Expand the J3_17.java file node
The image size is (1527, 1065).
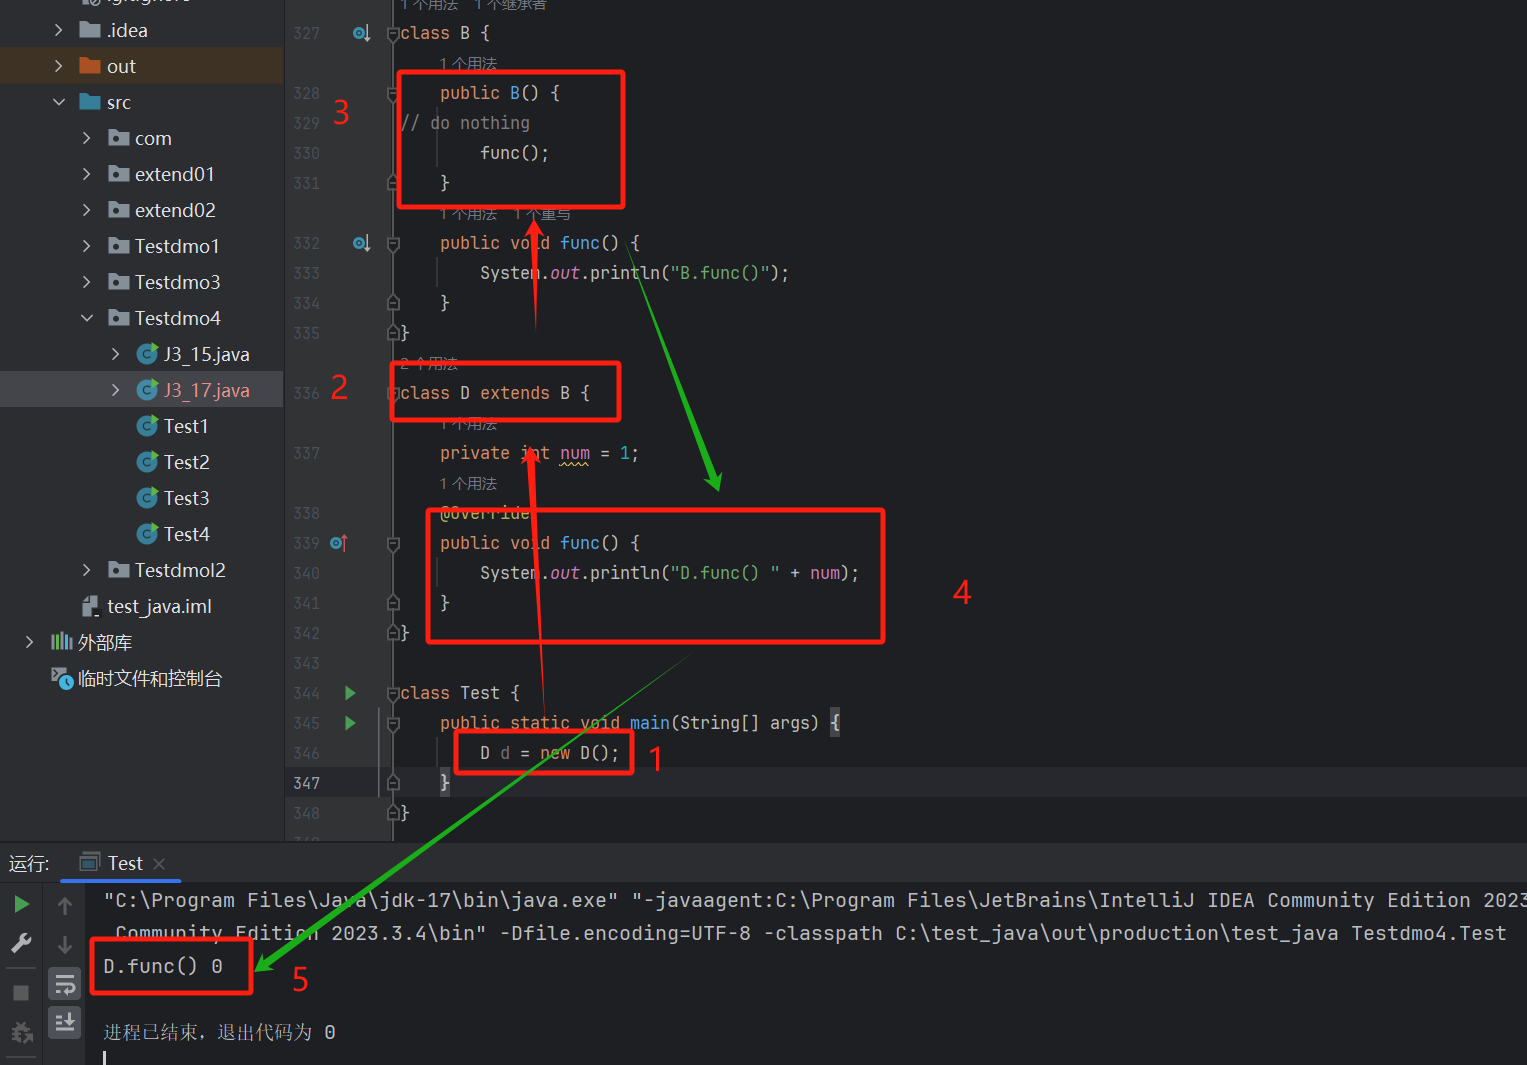(115, 390)
